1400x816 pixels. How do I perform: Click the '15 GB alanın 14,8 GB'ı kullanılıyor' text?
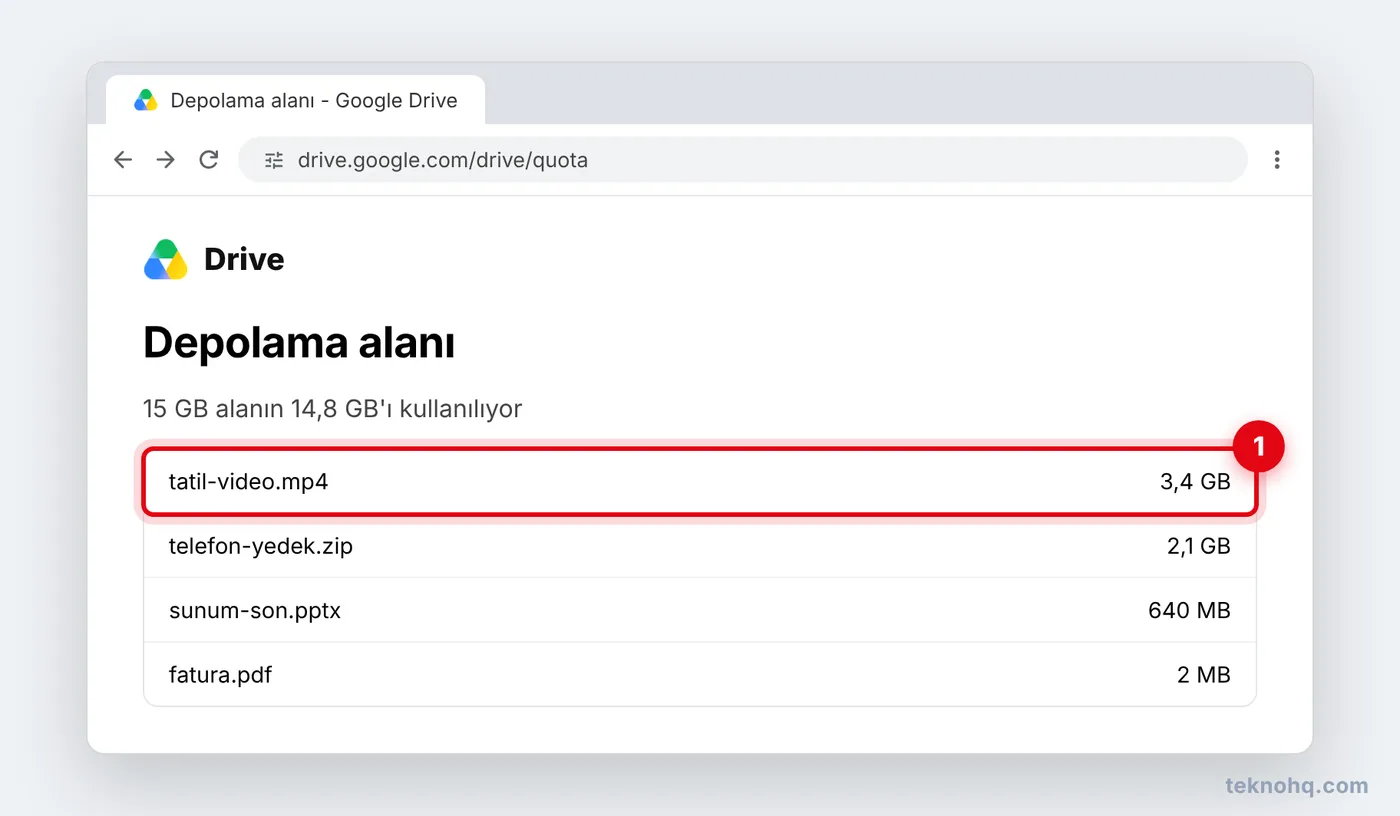pos(333,409)
